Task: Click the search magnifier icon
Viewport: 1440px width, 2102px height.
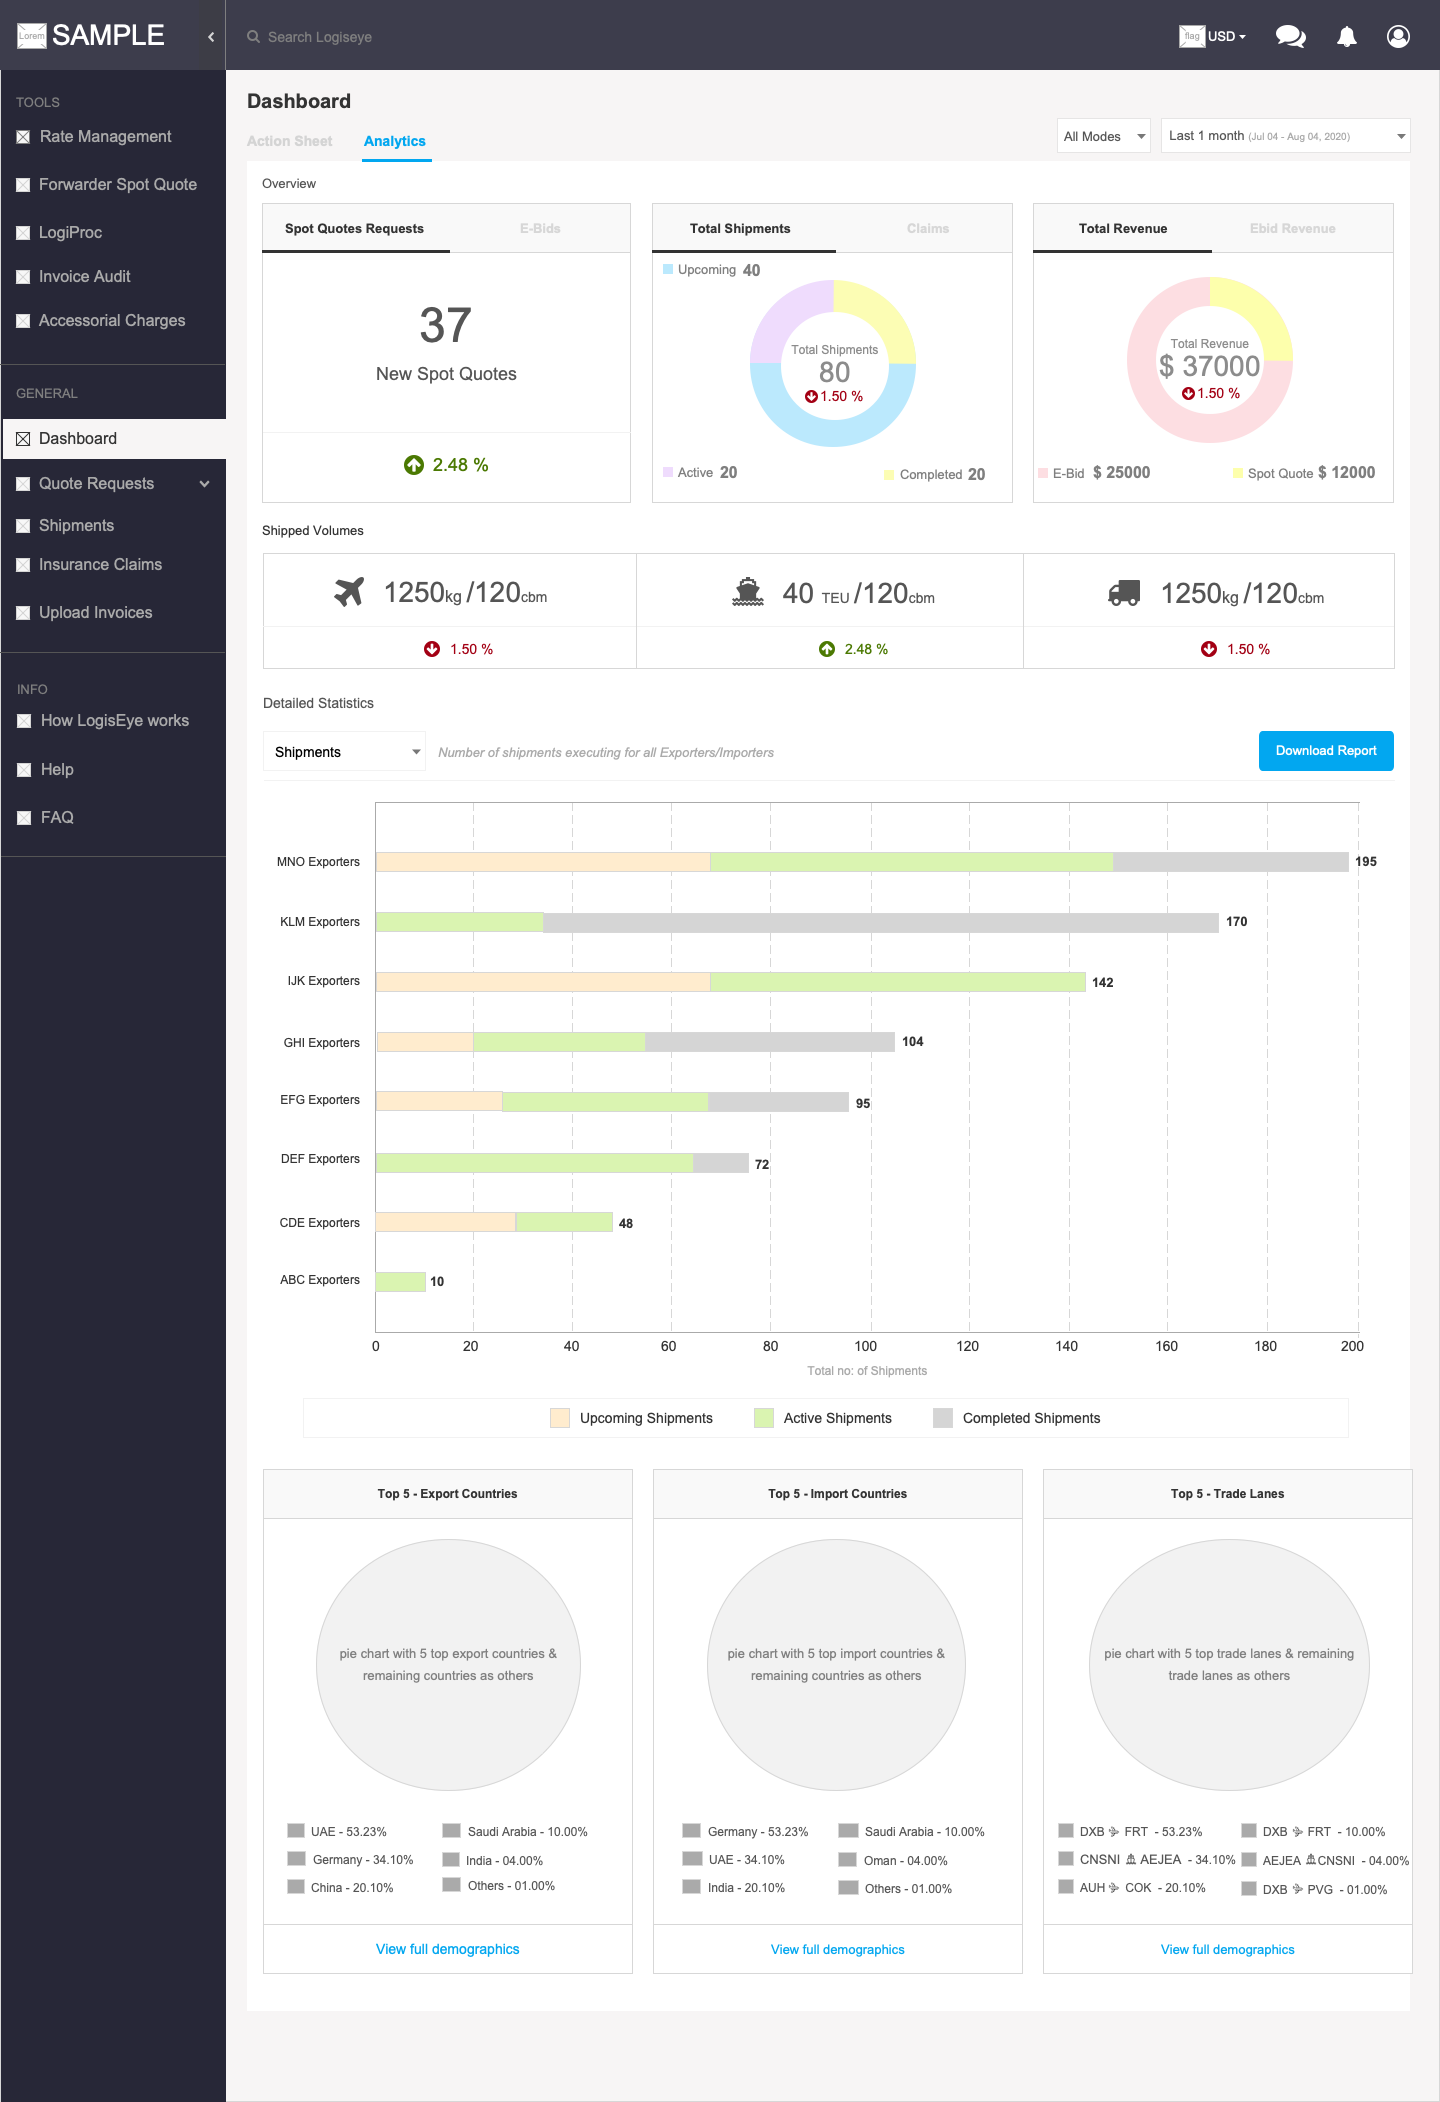Action: coord(254,37)
